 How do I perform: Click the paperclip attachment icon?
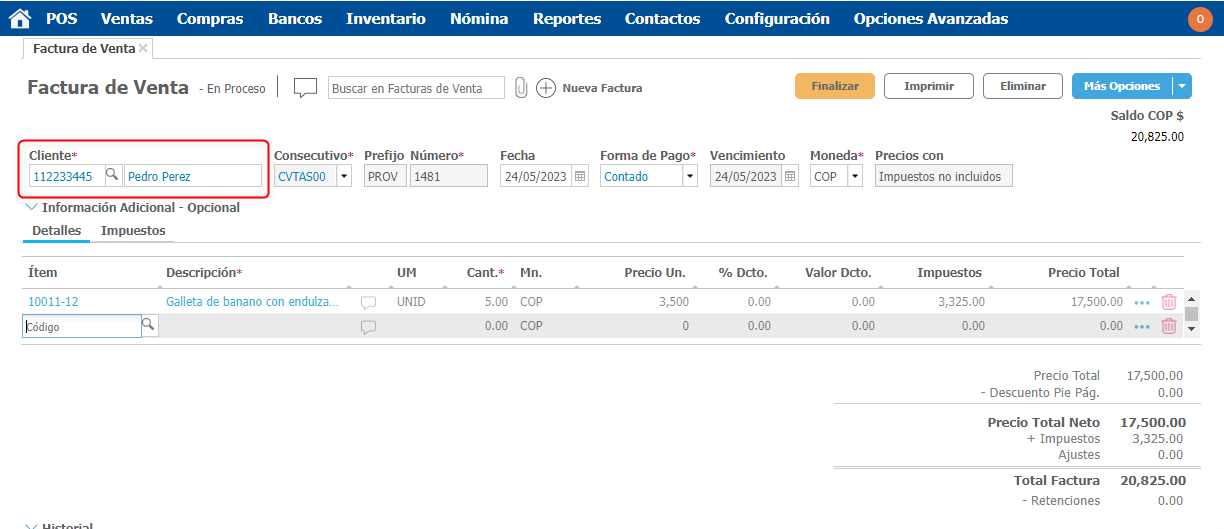pyautogui.click(x=521, y=88)
